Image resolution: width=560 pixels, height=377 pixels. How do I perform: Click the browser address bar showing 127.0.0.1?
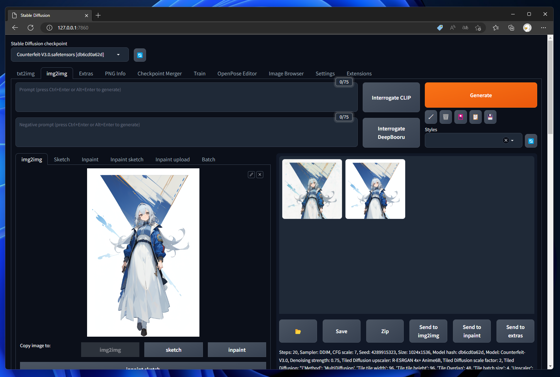(236, 27)
